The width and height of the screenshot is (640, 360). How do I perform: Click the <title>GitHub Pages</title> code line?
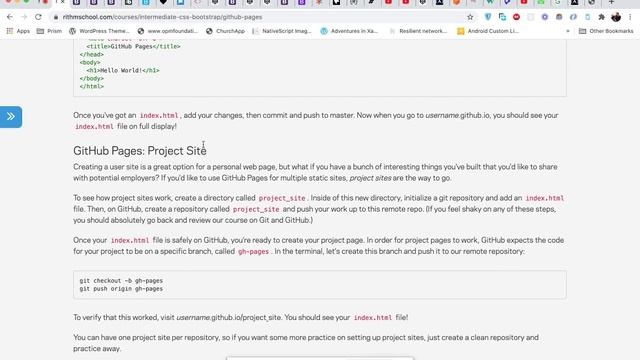pos(133,47)
